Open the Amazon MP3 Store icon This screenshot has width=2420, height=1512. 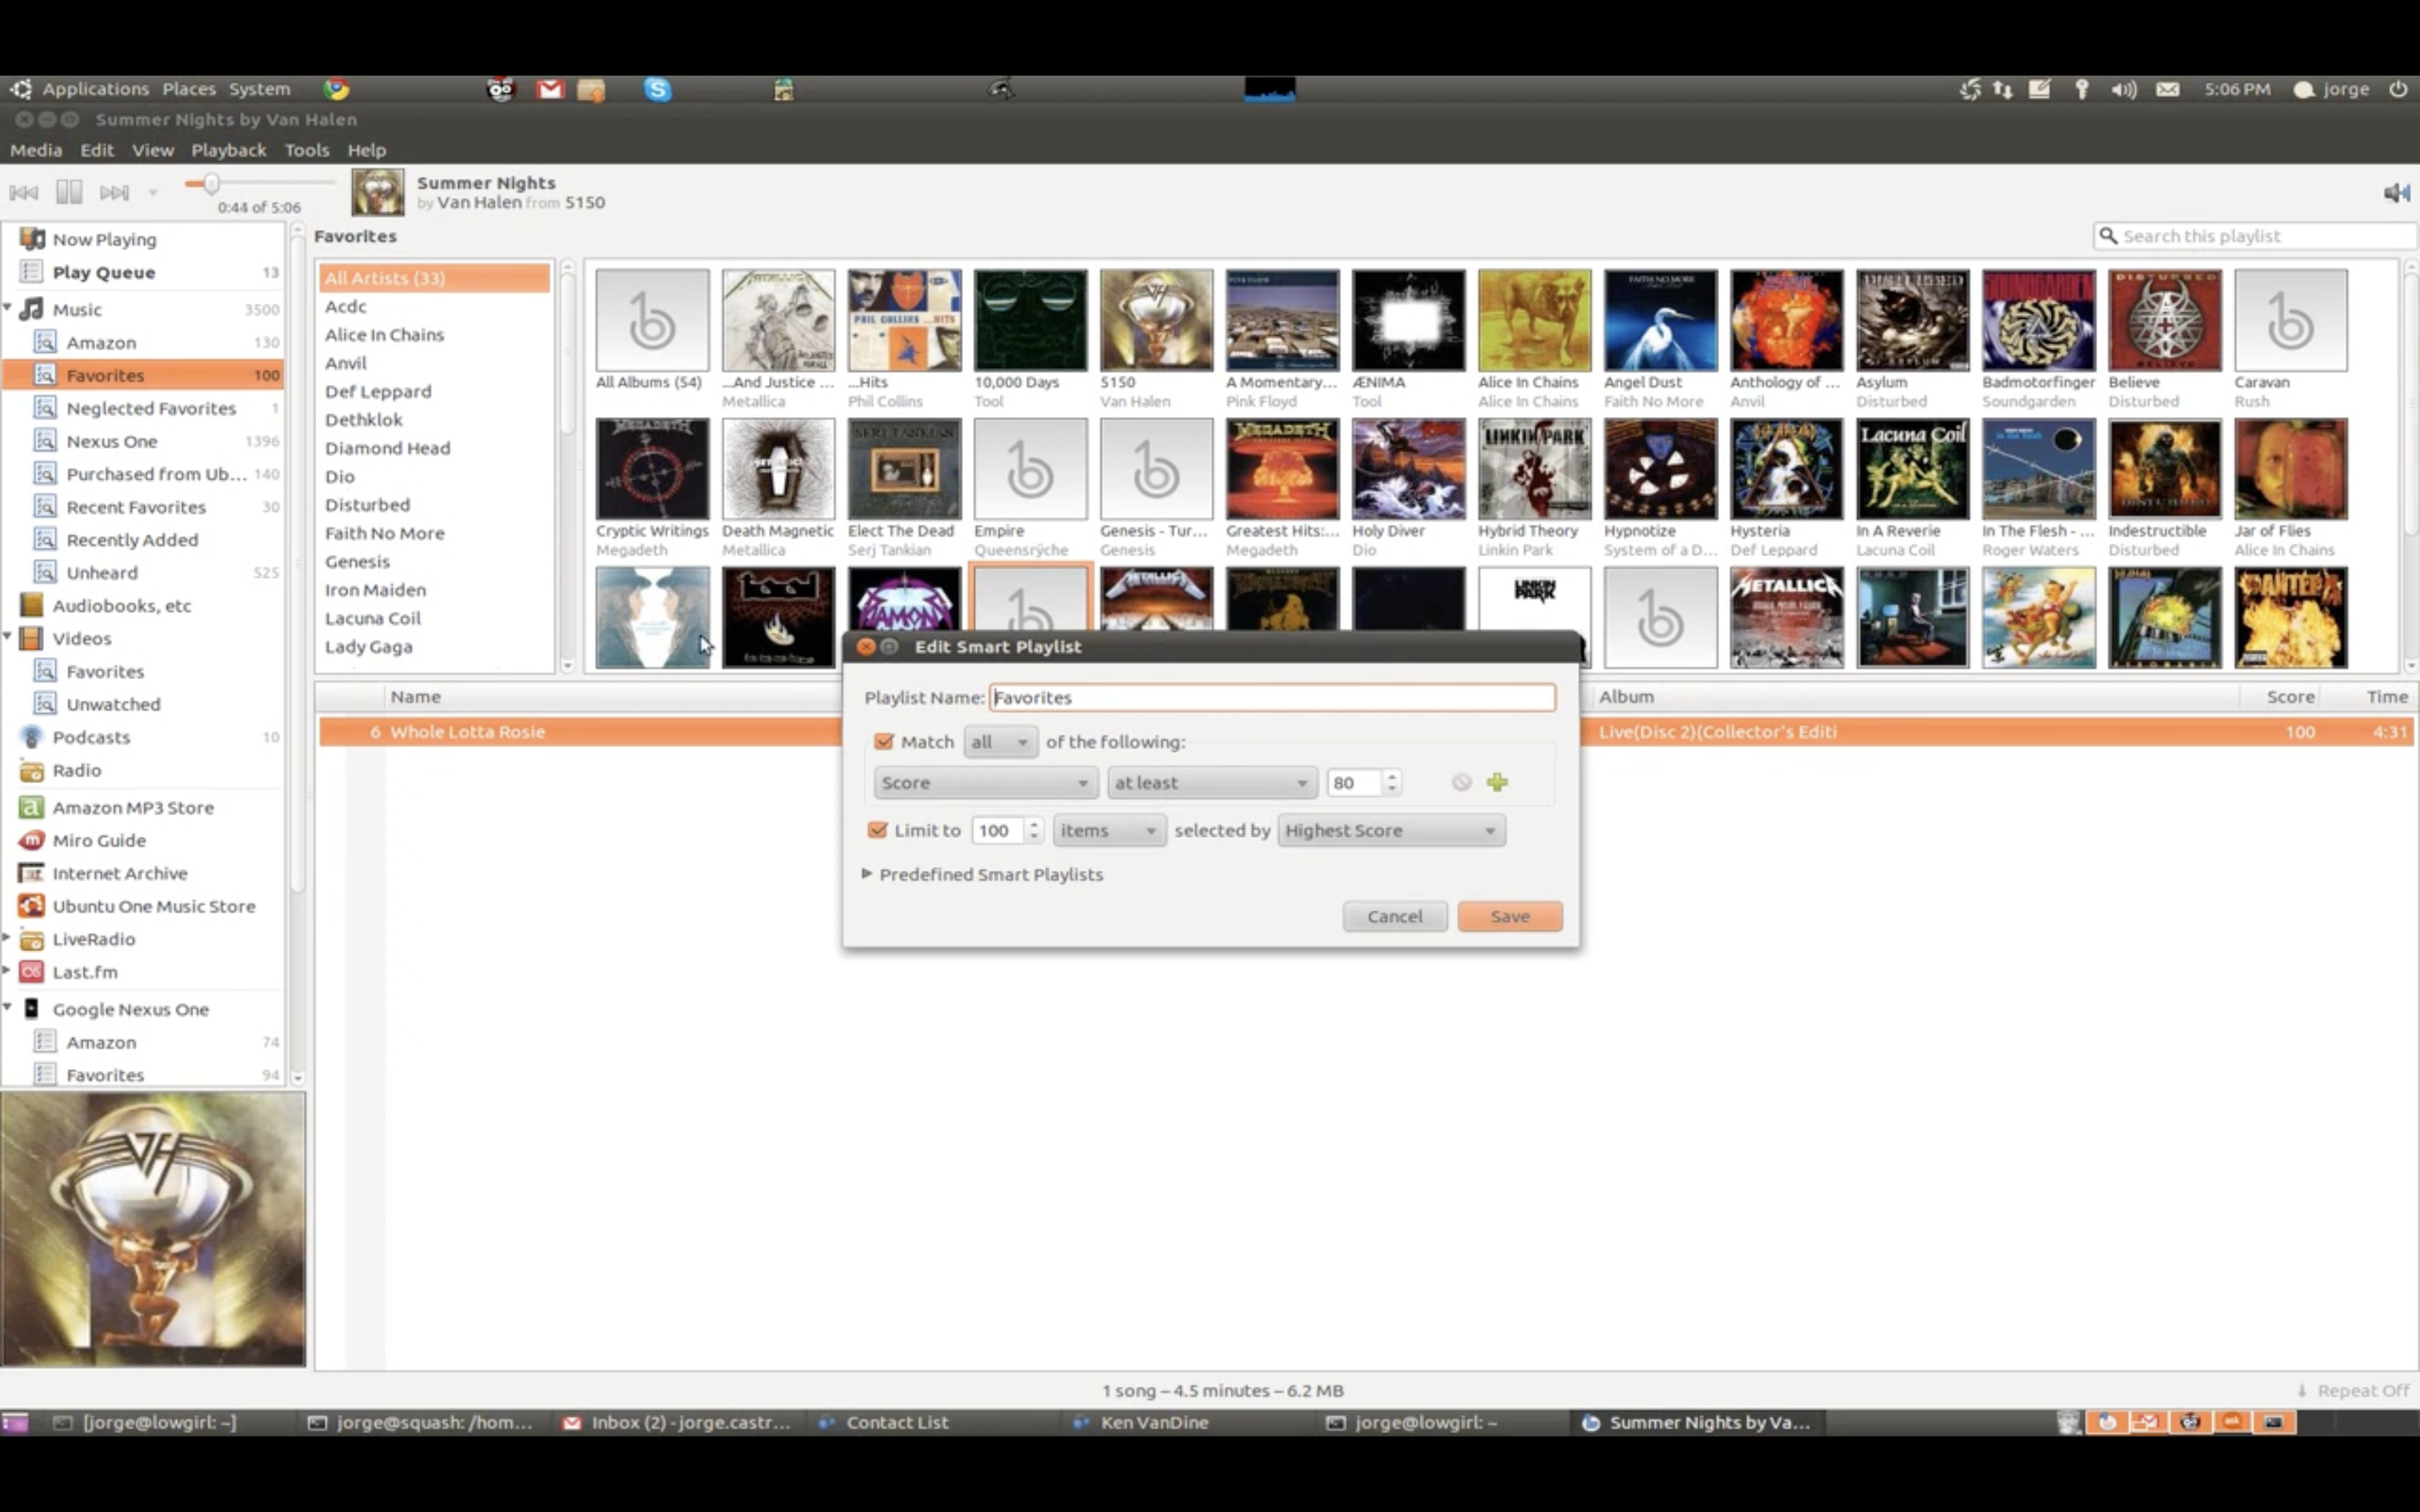coord(32,807)
